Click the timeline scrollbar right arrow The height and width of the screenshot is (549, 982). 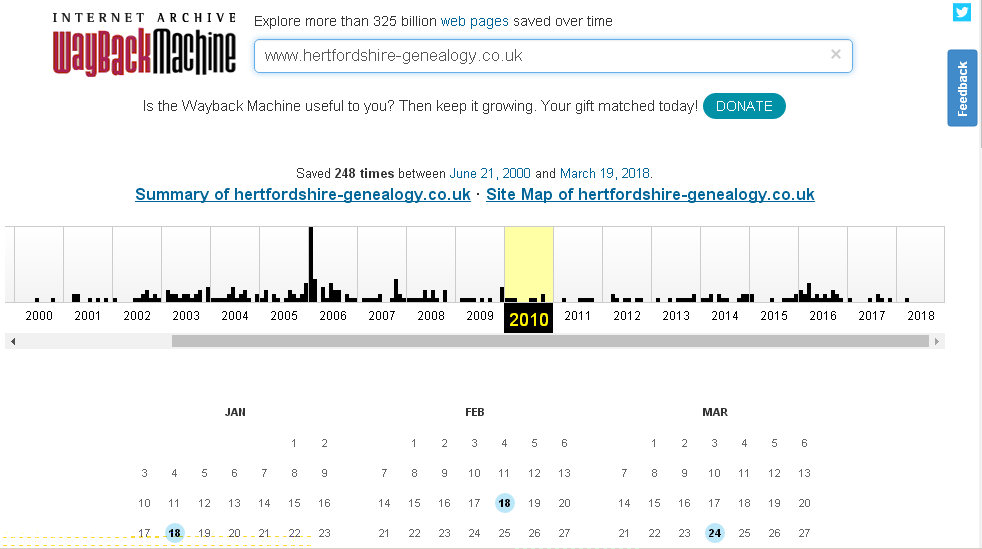click(x=937, y=341)
